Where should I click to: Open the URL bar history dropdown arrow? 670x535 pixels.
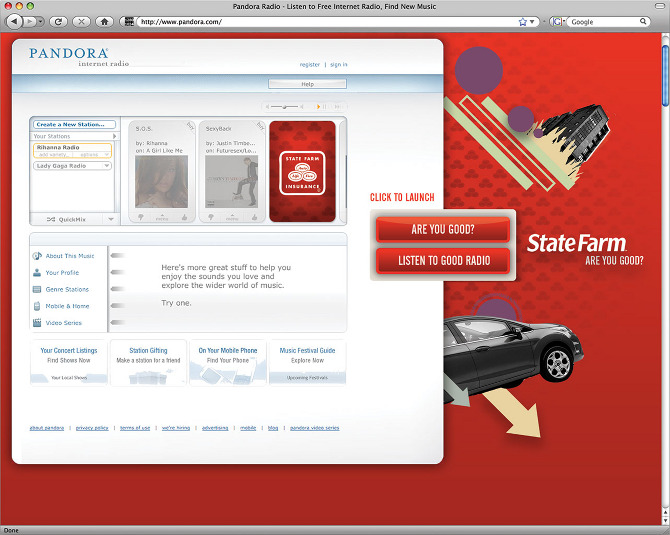[532, 22]
